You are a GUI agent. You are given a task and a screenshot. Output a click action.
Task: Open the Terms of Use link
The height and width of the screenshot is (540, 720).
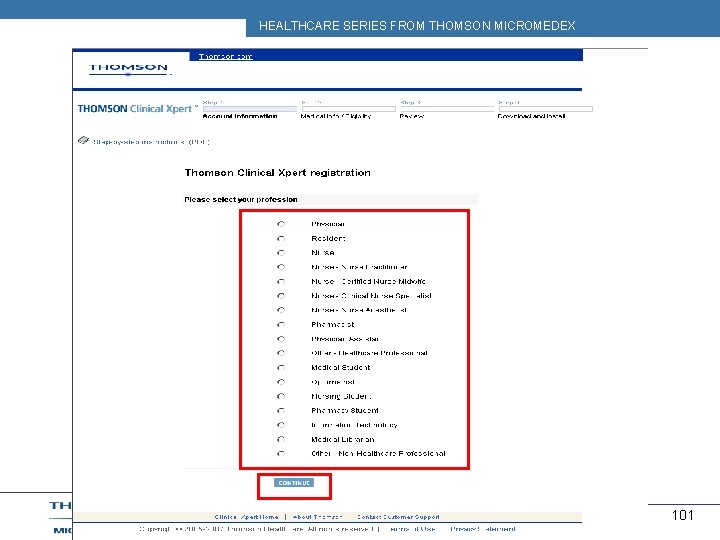click(x=410, y=529)
